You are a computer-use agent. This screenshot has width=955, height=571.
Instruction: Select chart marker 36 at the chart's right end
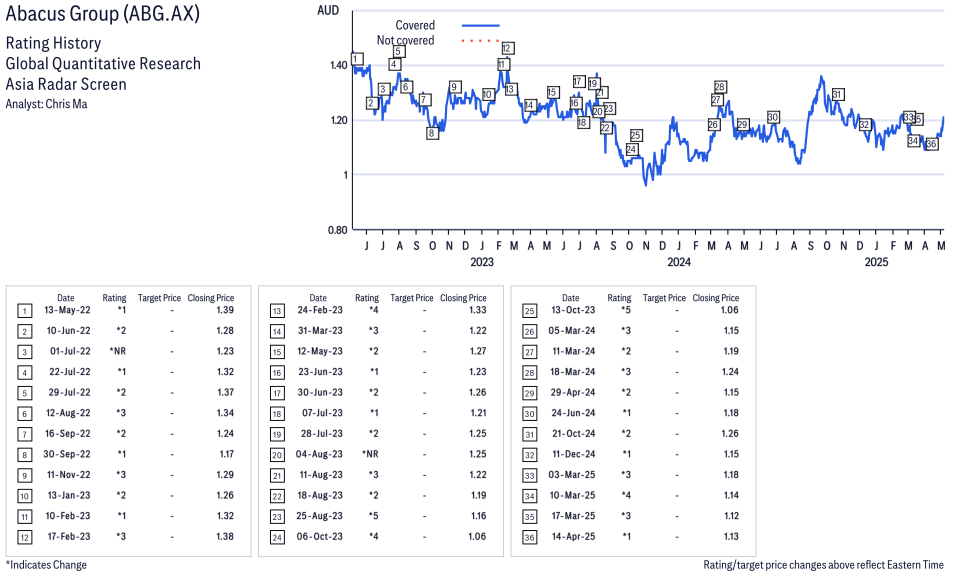click(931, 144)
